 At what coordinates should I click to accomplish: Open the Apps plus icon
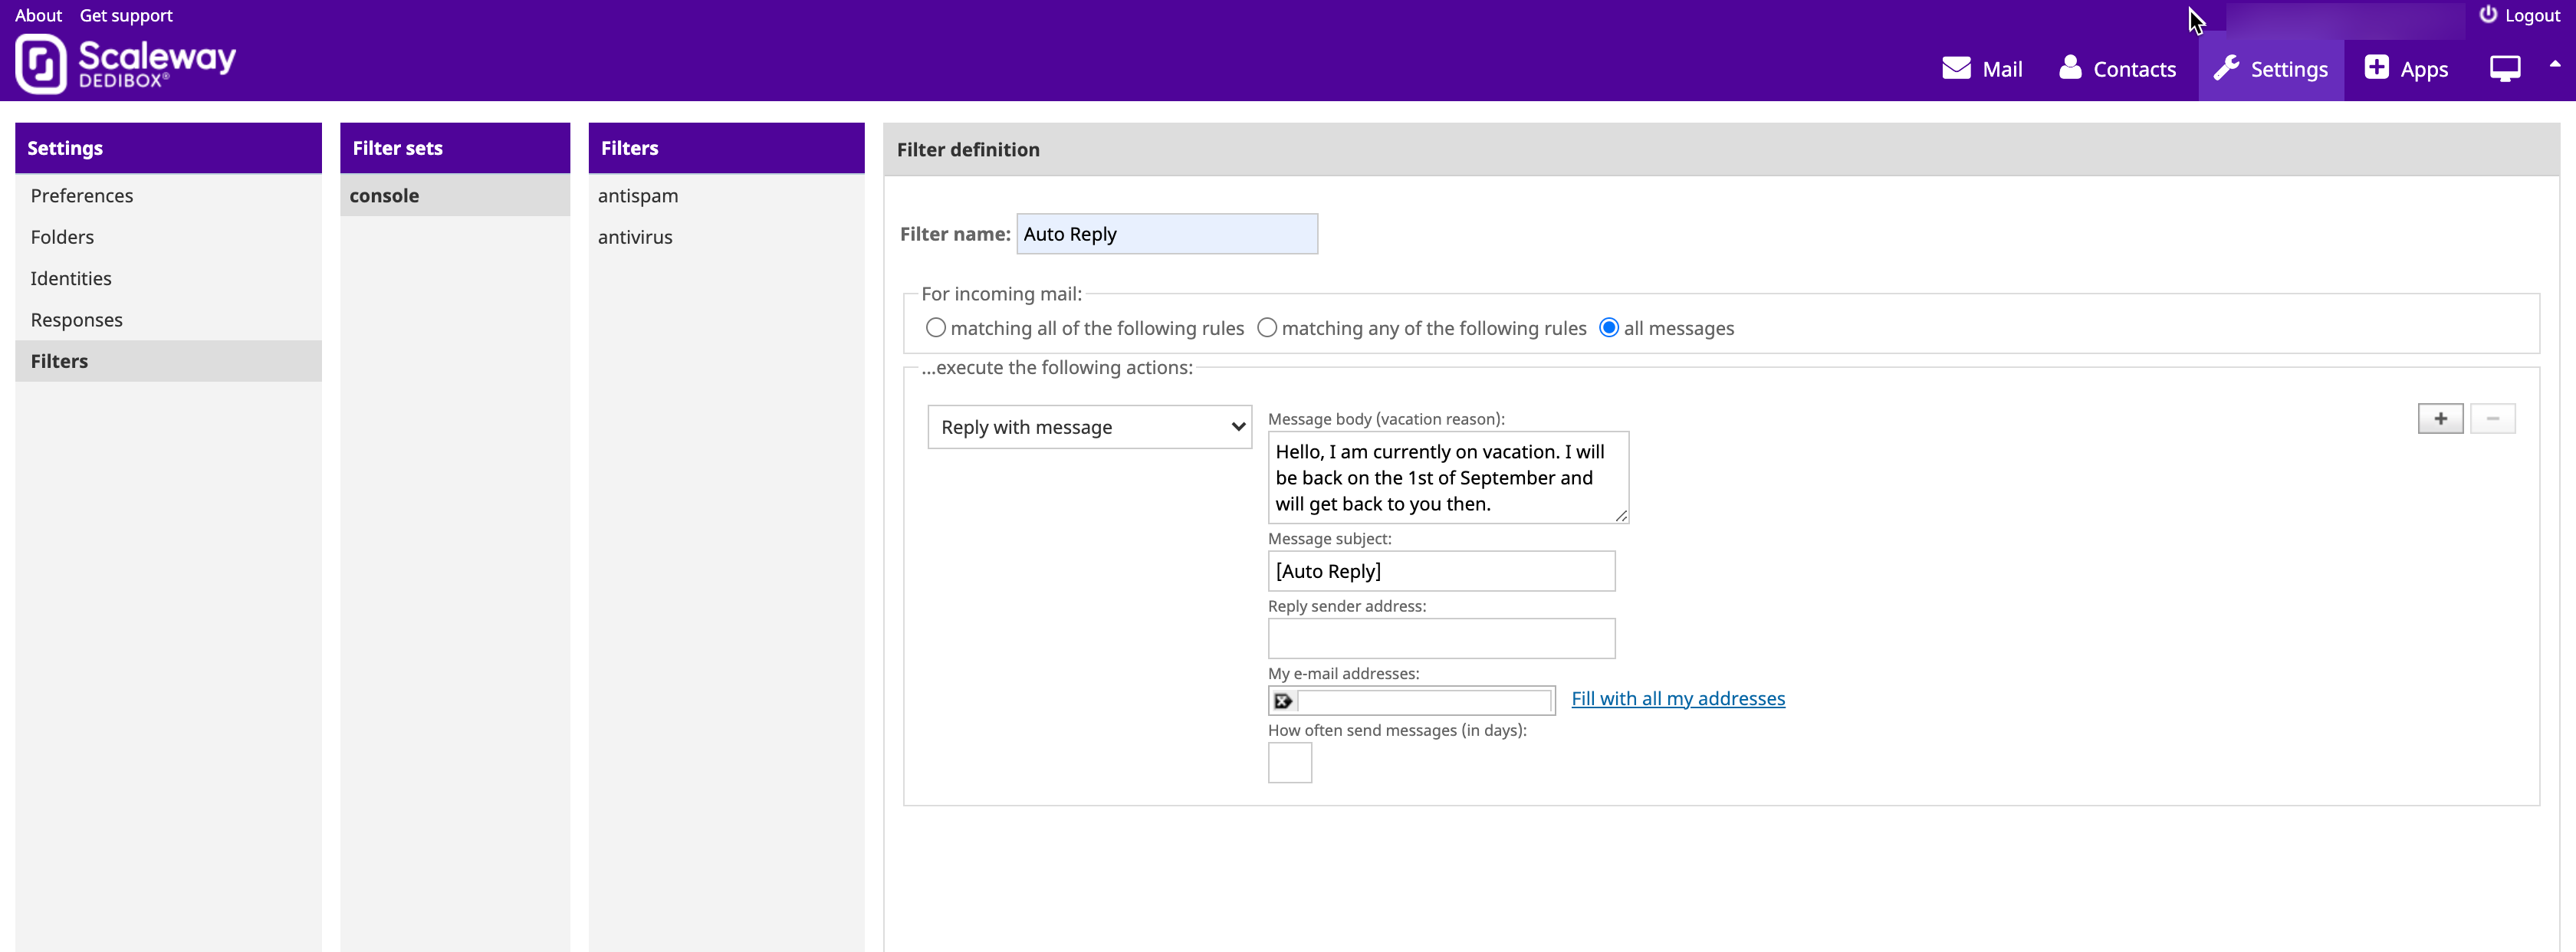(x=2376, y=68)
